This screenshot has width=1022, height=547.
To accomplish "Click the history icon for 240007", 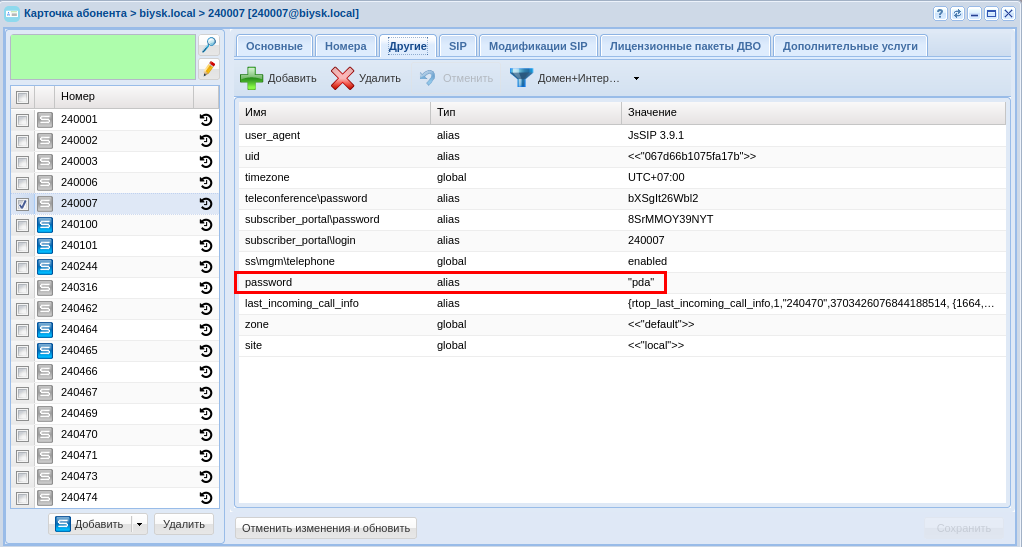I will [206, 203].
